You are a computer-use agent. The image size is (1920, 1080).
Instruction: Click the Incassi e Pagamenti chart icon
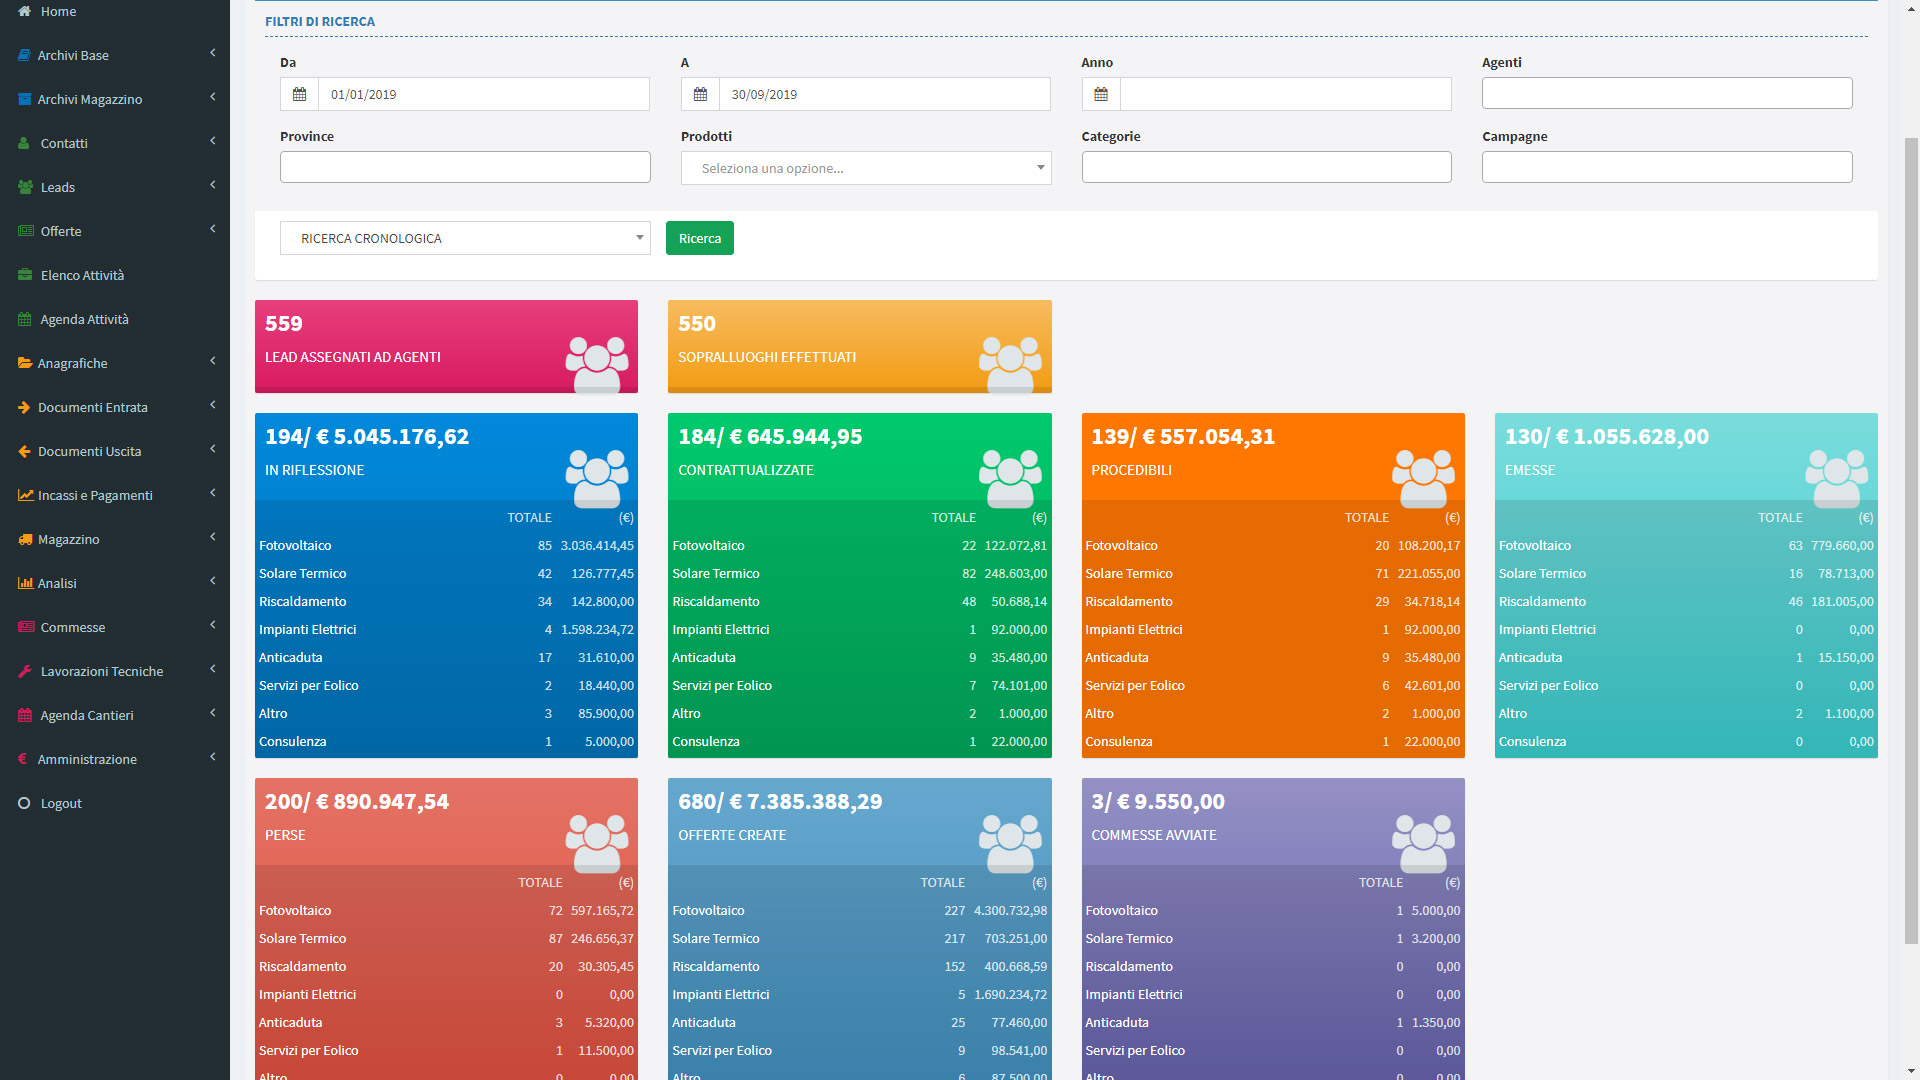click(x=26, y=495)
